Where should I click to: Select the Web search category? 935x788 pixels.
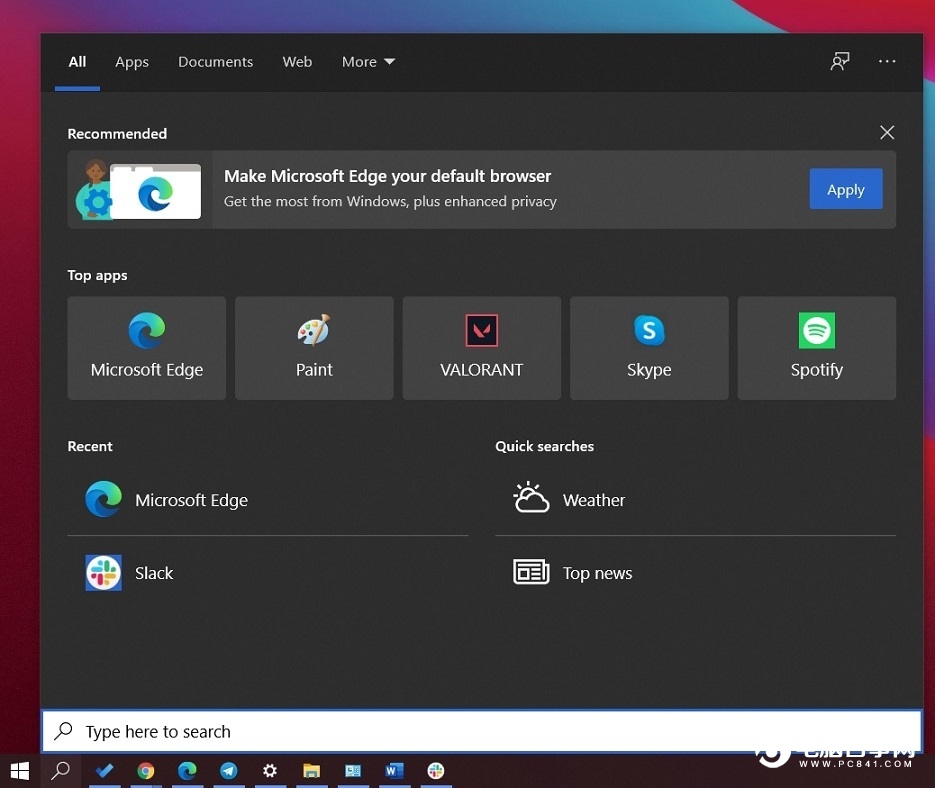[x=297, y=61]
